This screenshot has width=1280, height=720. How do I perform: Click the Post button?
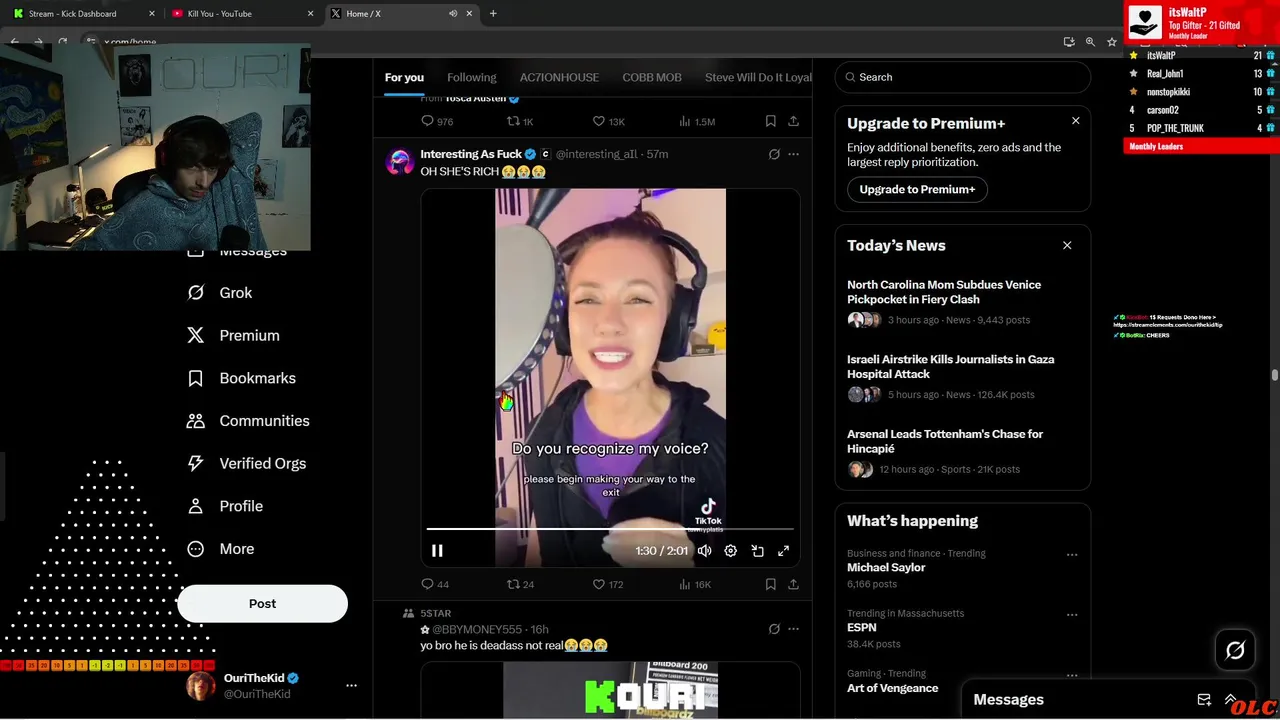click(262, 604)
